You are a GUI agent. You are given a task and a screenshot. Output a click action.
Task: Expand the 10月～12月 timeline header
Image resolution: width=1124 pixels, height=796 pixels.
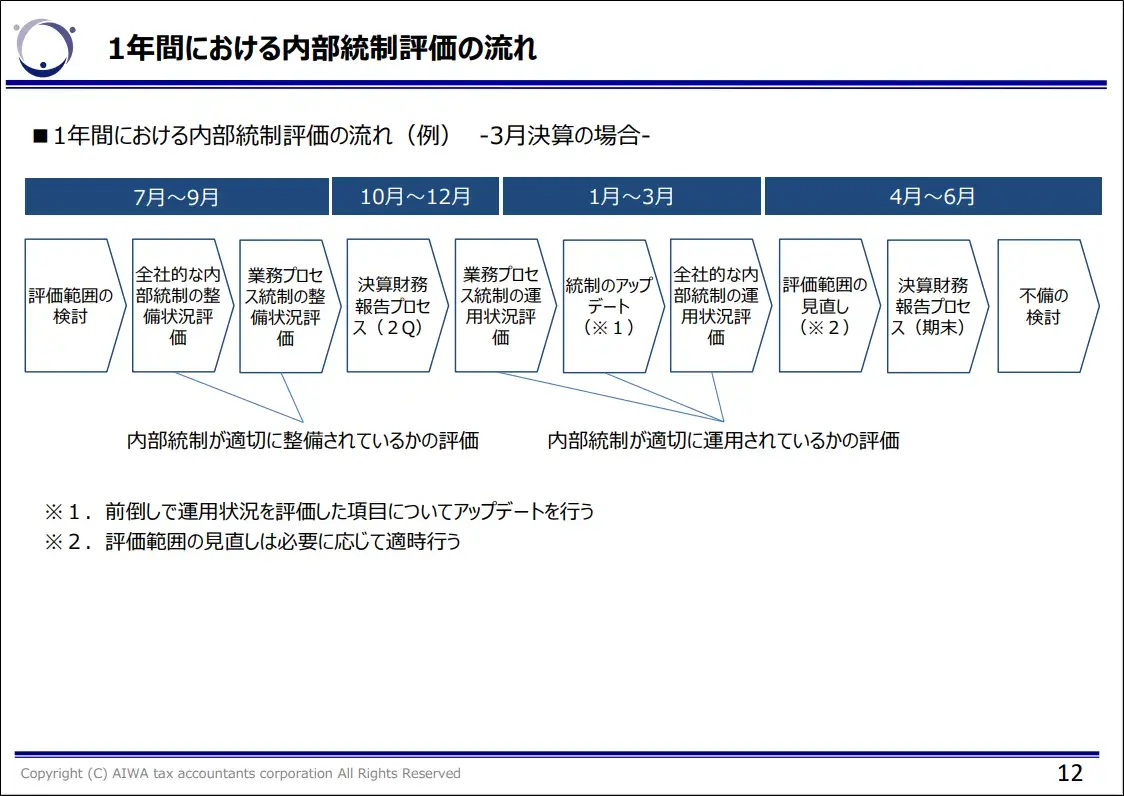[416, 196]
